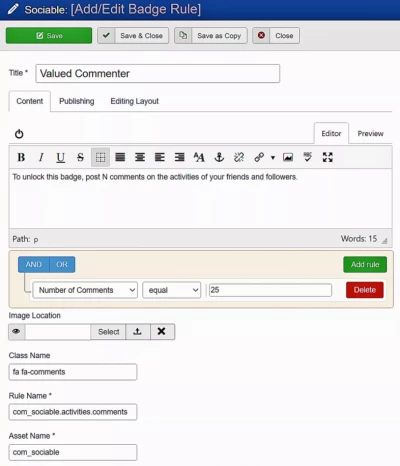Viewport: 400px width, 466px height.
Task: Toggle fullscreen editor mode icon
Action: pos(328,157)
